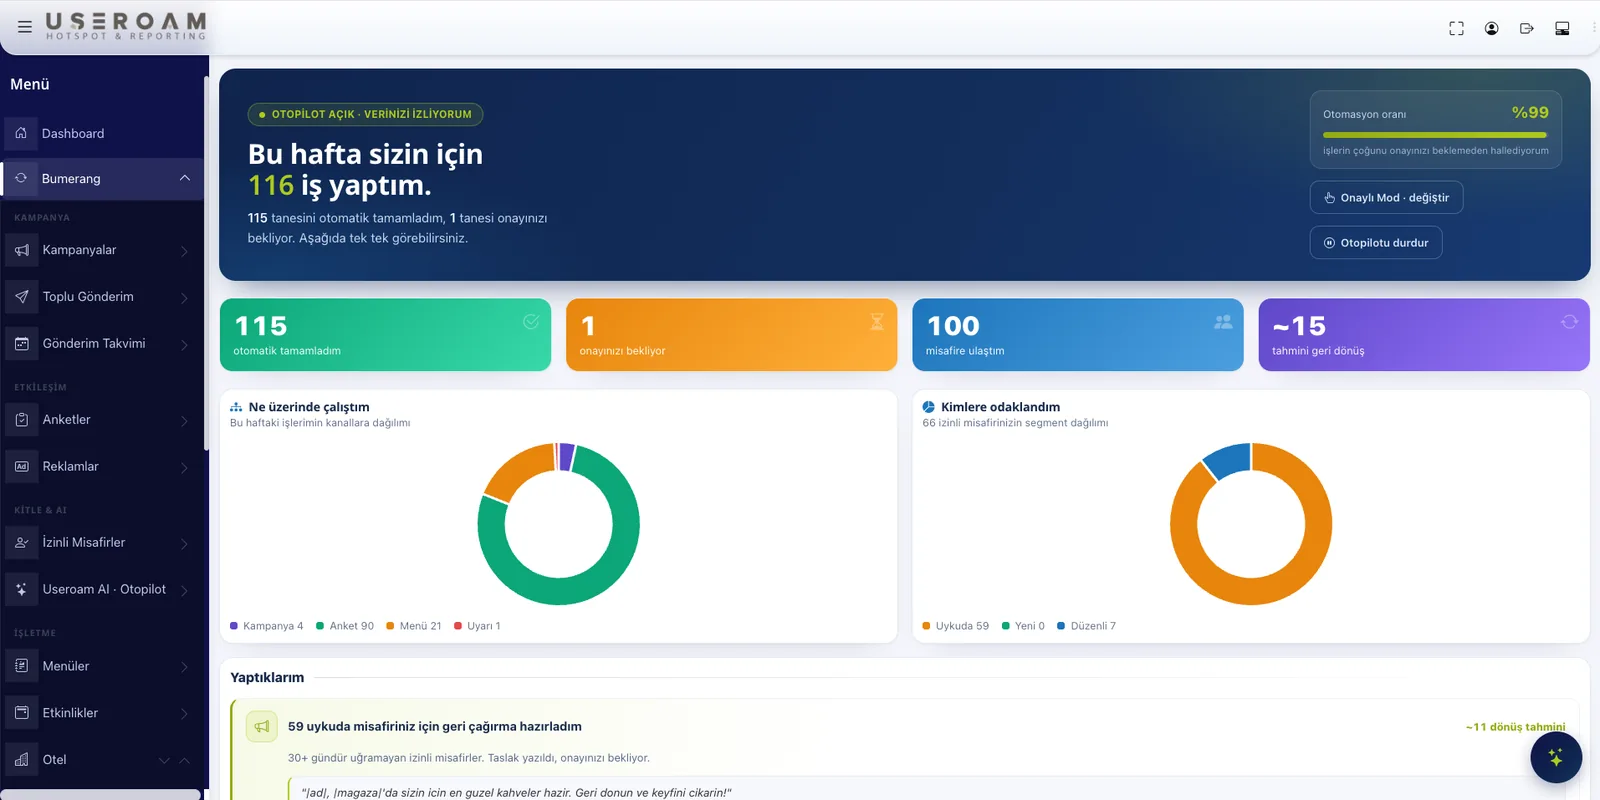The image size is (1600, 800).
Task: Open Dashboard menu item
Action: tap(102, 133)
